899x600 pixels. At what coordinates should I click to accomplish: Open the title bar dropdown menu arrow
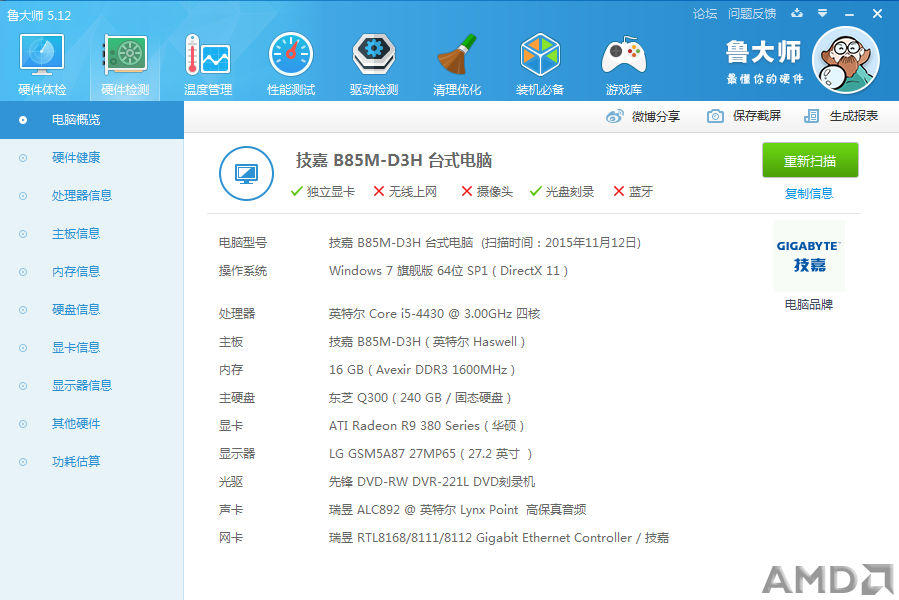pos(822,13)
